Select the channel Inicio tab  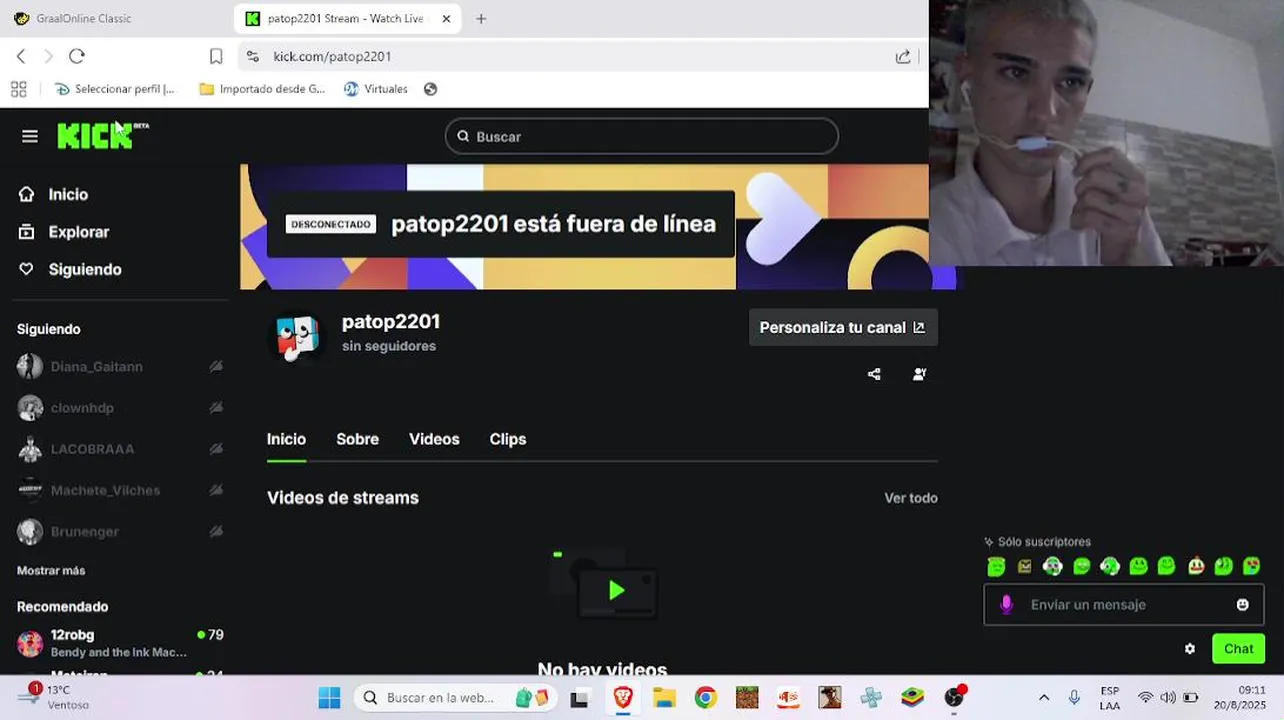tap(286, 439)
